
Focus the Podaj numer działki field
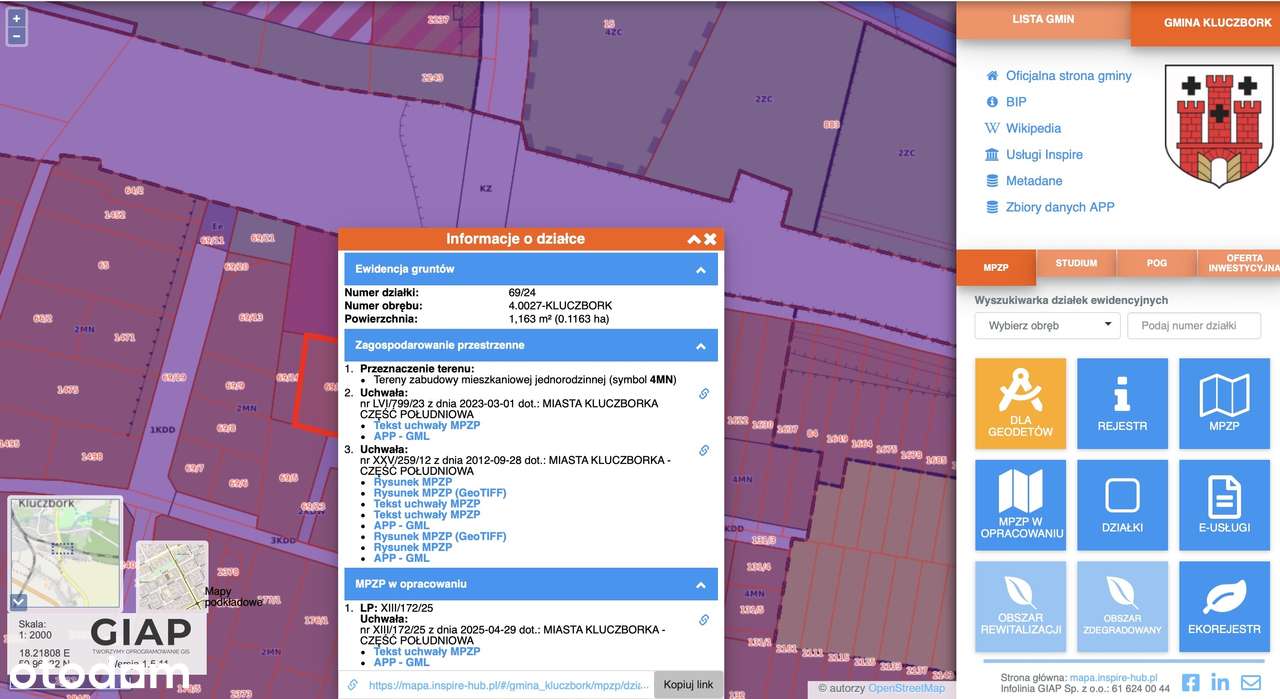click(x=1194, y=325)
